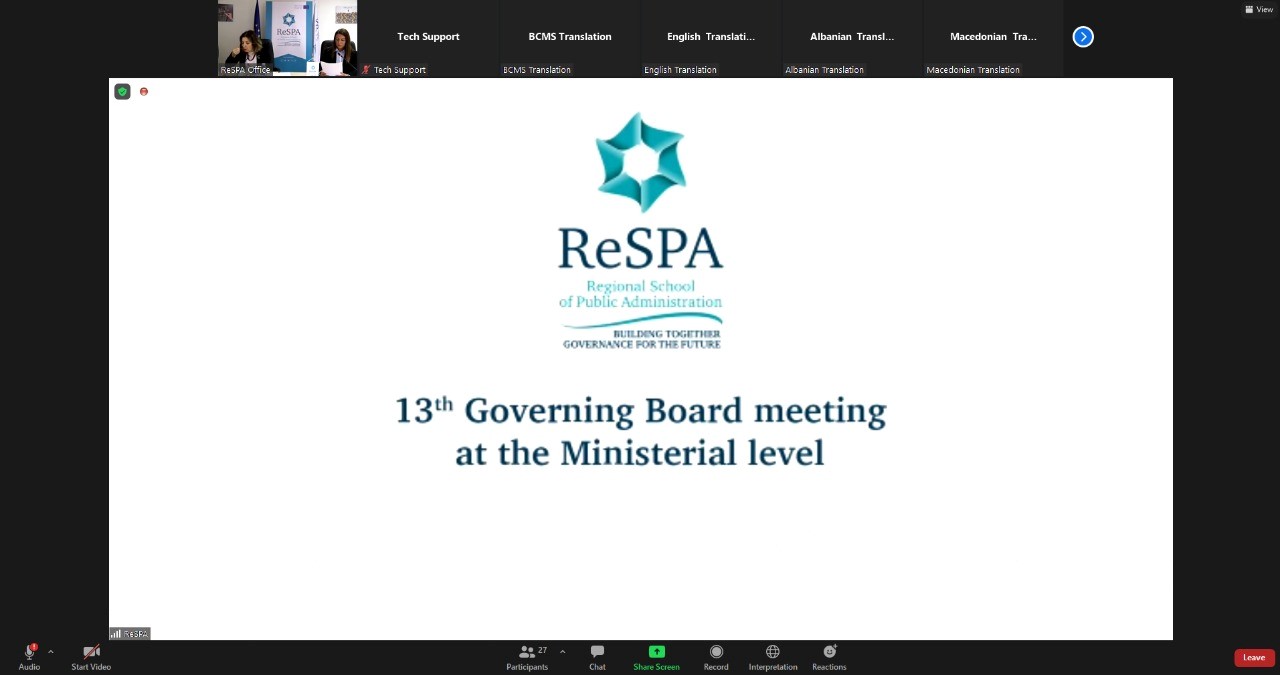Click the 'Building Together Governance' slogan
The height and width of the screenshot is (675, 1280).
coord(641,339)
